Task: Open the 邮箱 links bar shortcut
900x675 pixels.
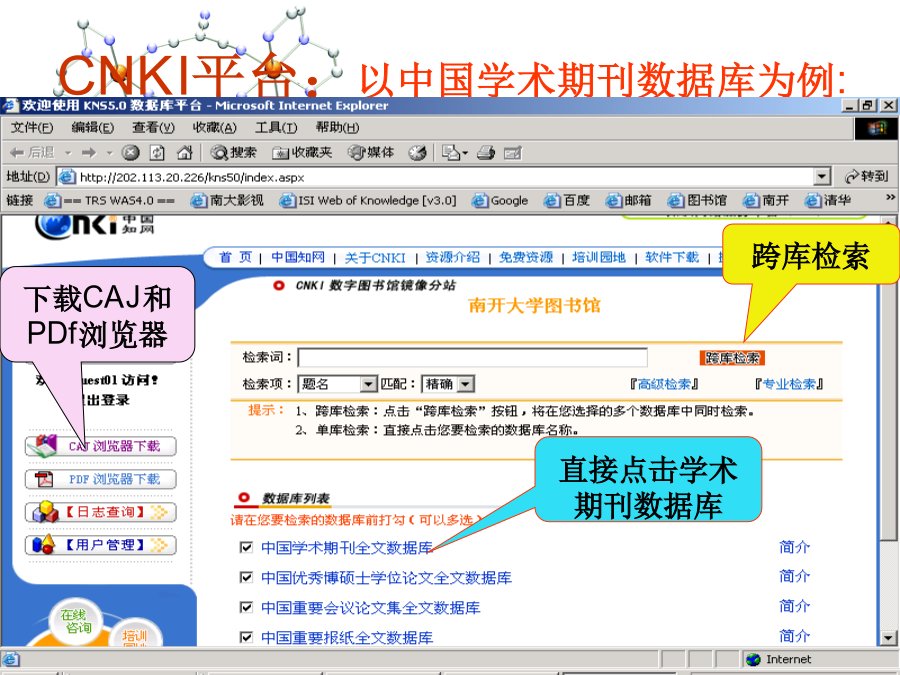Action: pos(629,200)
